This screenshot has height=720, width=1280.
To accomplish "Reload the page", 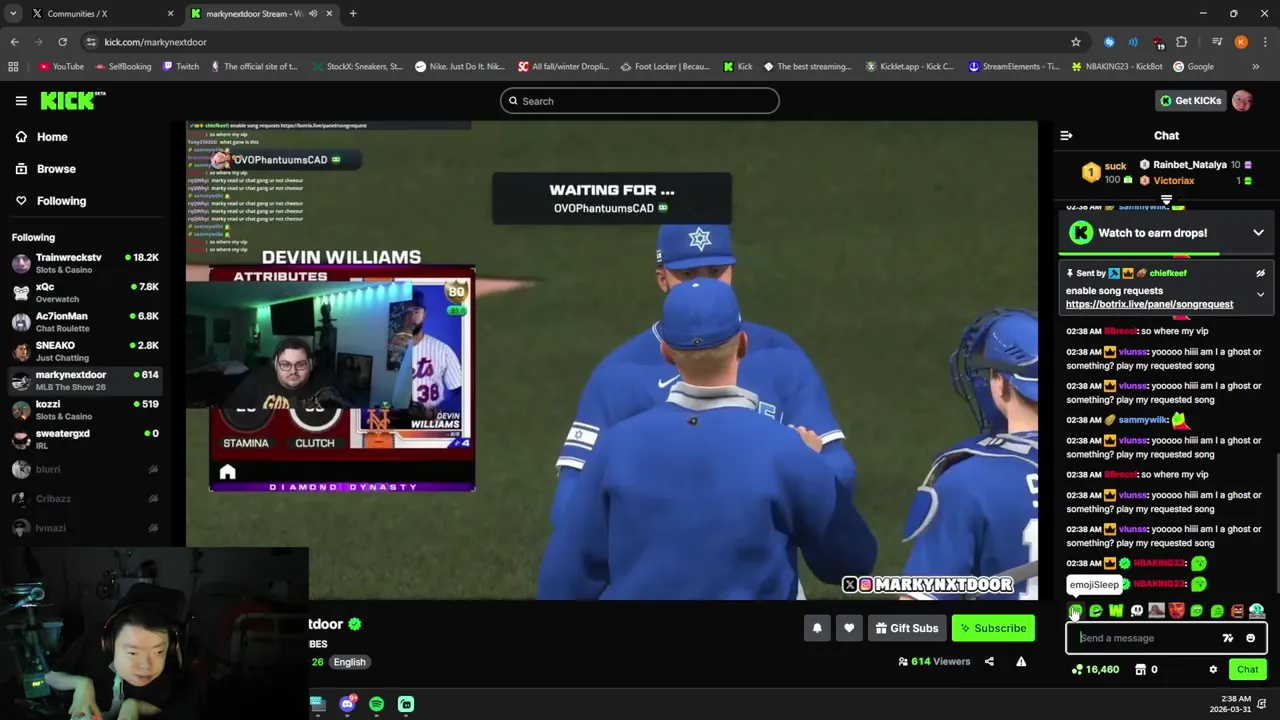I will 62,42.
